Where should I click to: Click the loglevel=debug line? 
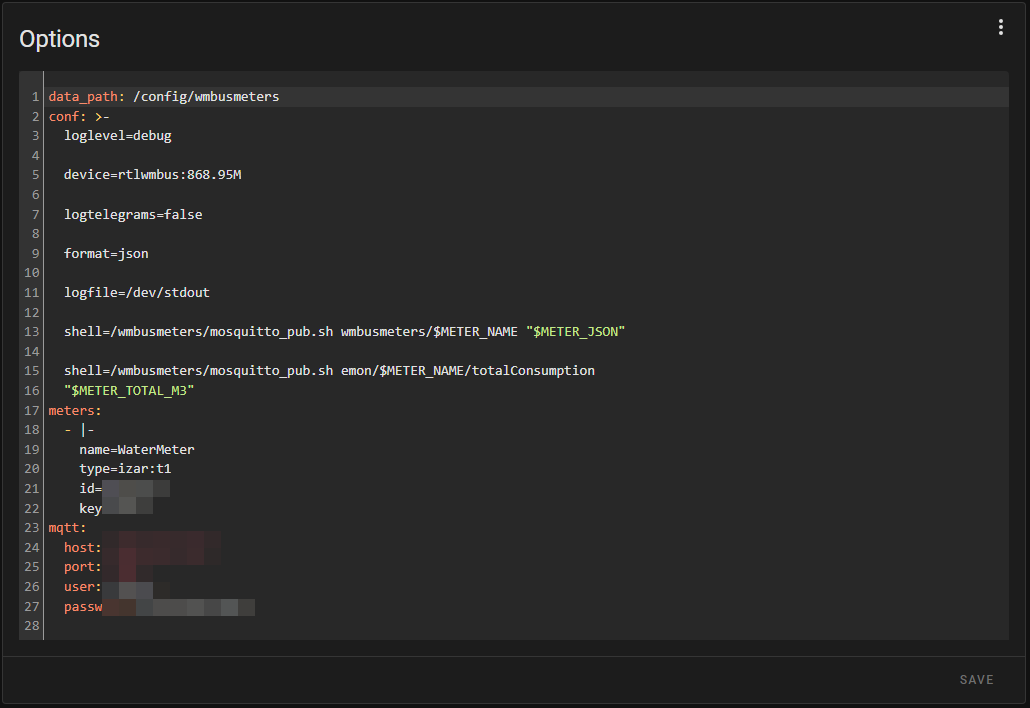(x=118, y=136)
